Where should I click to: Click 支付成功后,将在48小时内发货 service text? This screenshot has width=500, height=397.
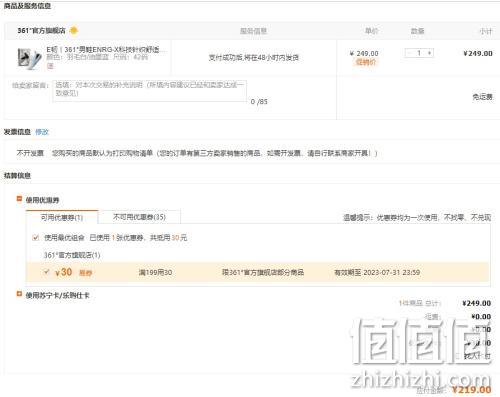click(254, 58)
